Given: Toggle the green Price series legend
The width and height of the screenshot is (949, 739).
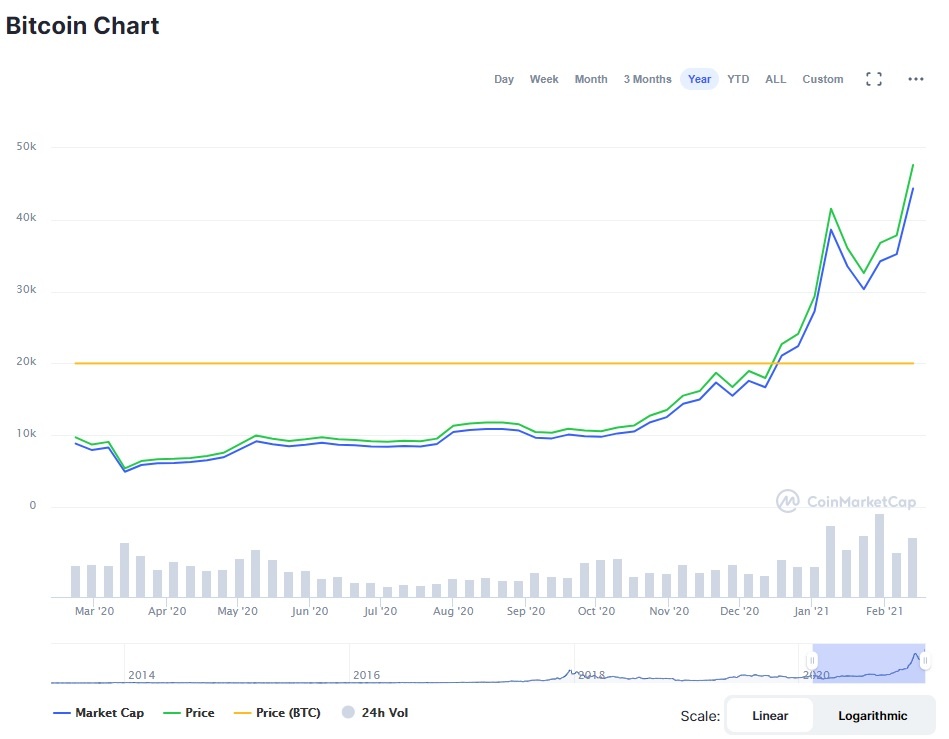Looking at the screenshot, I should pos(188,713).
